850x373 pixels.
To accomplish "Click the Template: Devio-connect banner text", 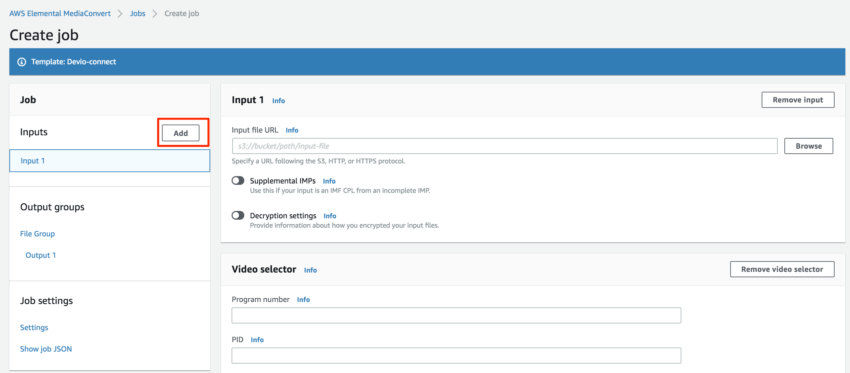I will pos(74,62).
